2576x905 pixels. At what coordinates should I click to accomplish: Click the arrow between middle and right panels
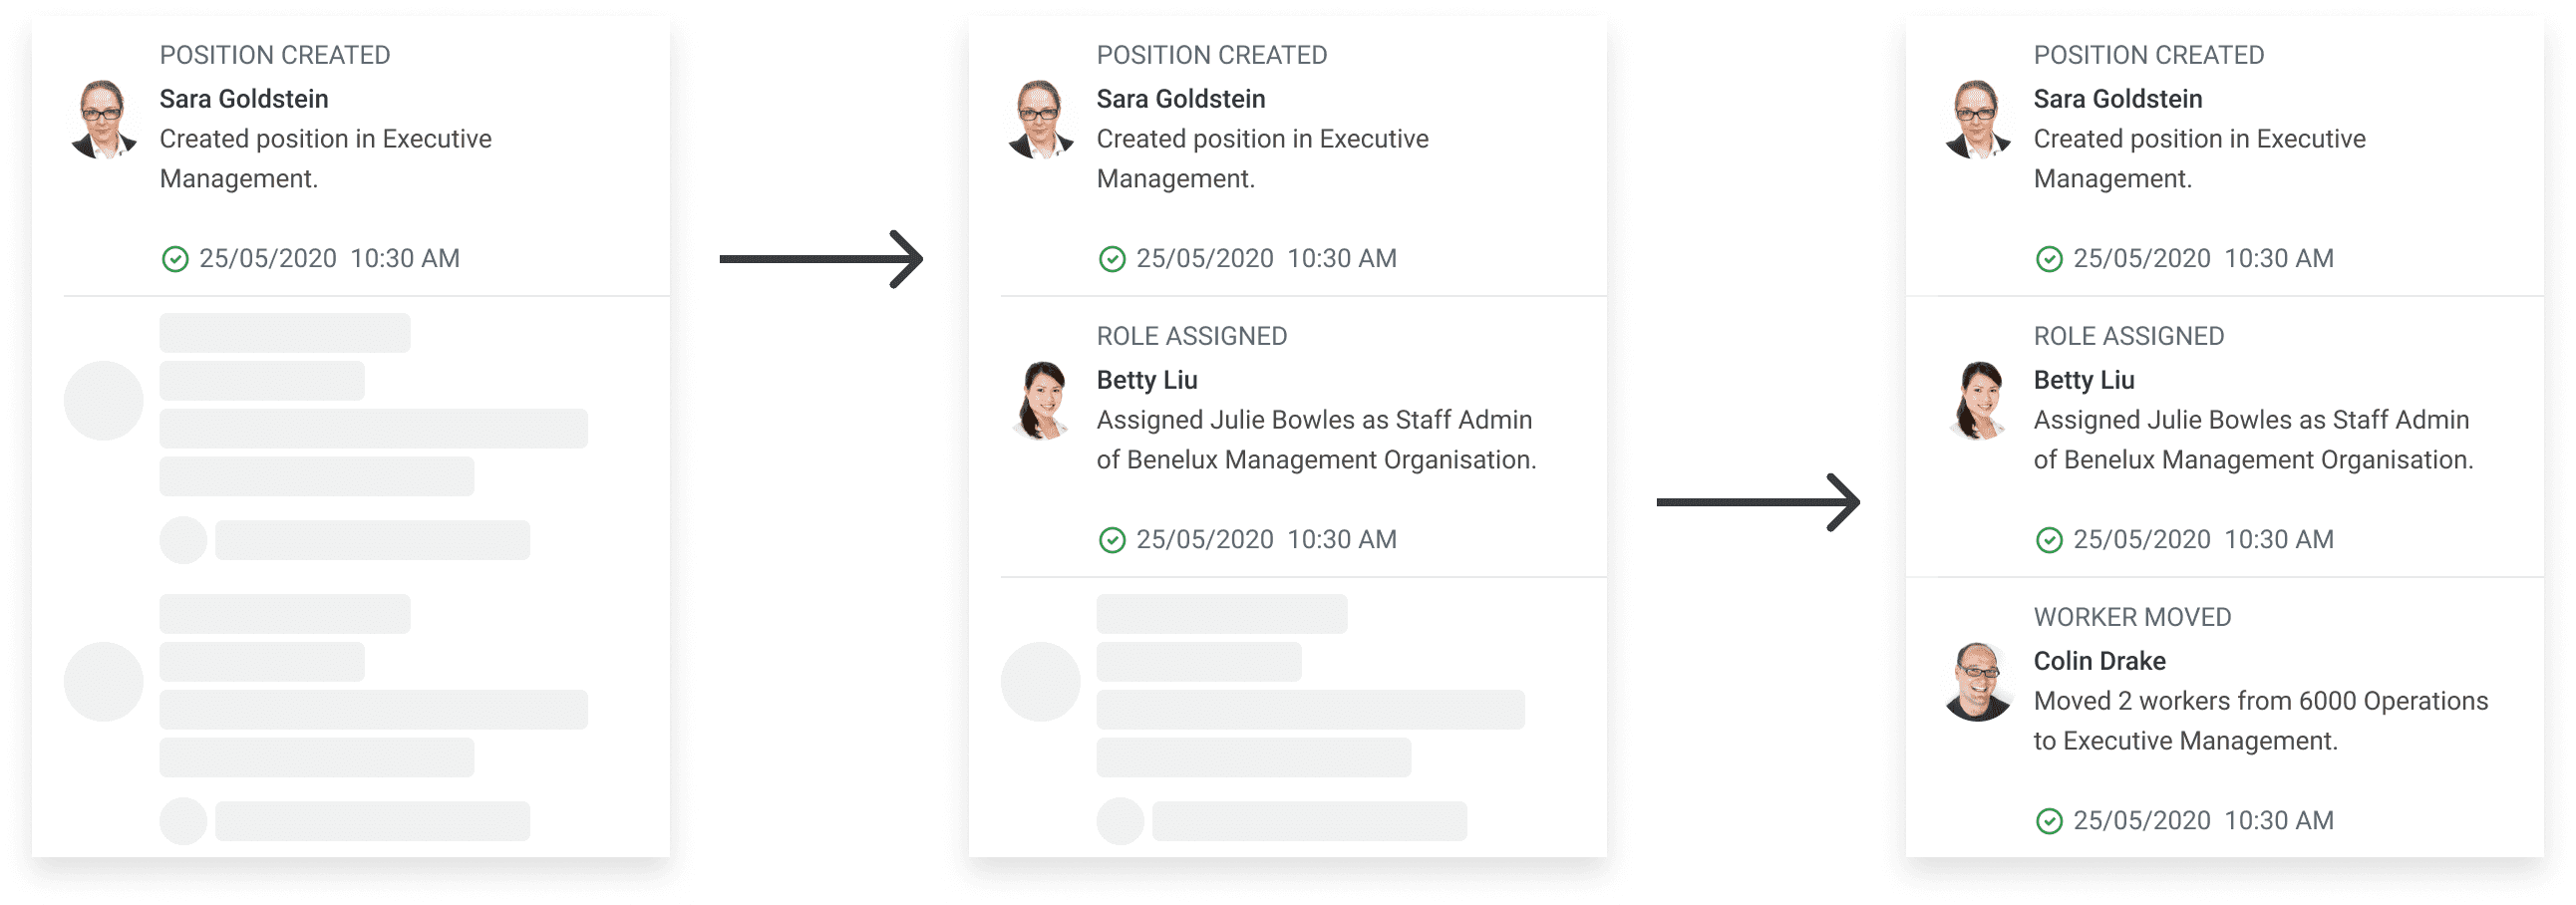1757,502
